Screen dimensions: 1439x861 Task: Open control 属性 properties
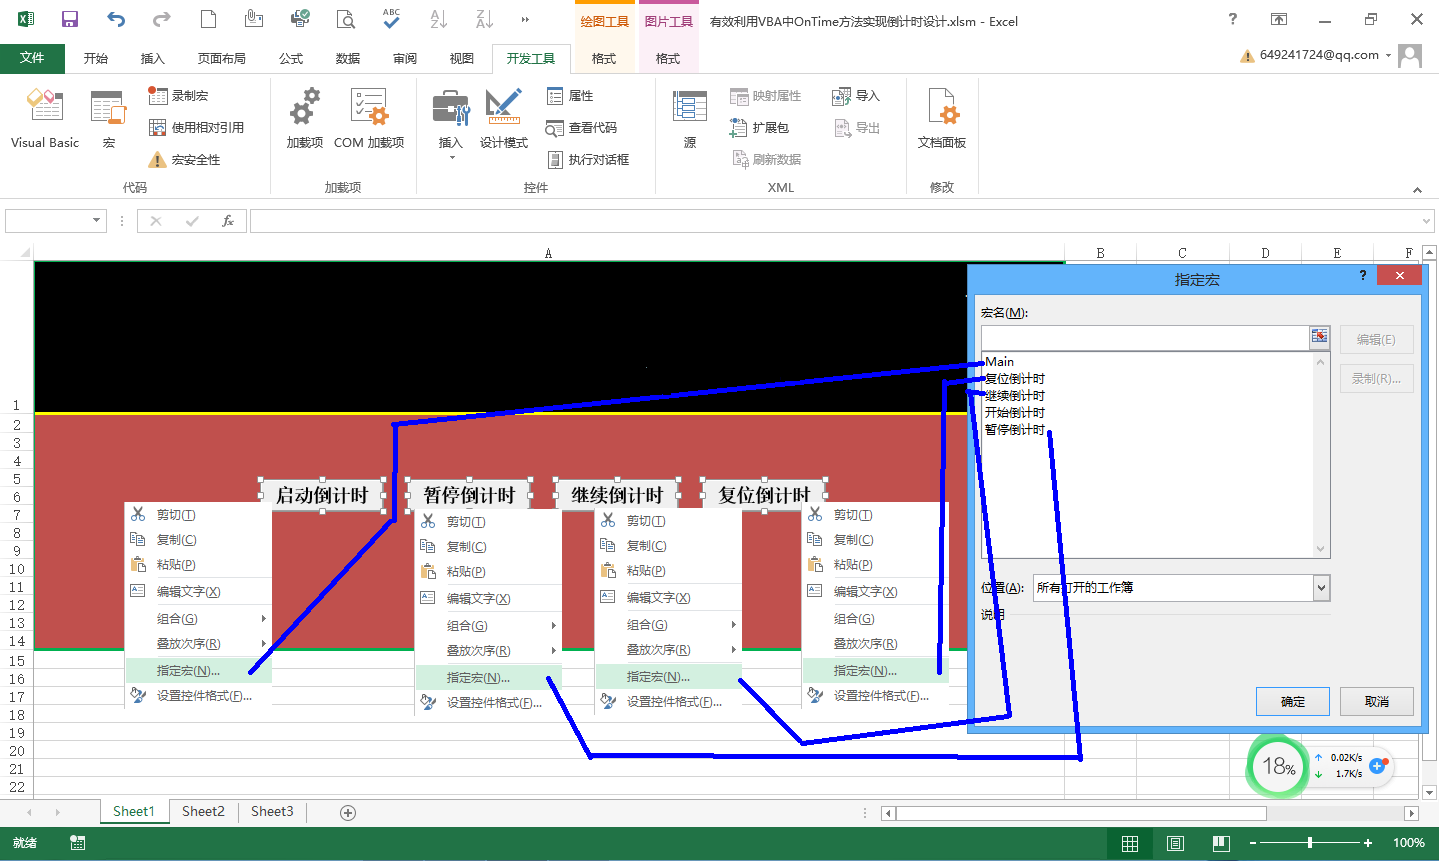pos(570,96)
